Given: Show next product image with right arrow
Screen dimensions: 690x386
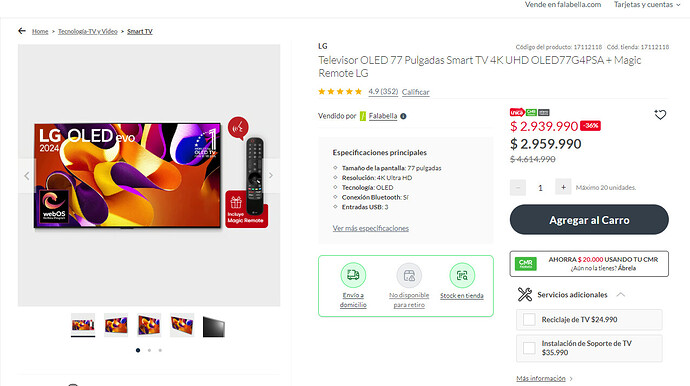Looking at the screenshot, I should [x=271, y=175].
